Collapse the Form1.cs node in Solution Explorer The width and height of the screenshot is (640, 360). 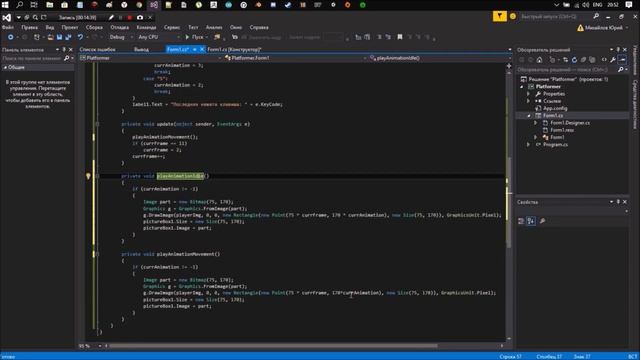click(x=529, y=116)
